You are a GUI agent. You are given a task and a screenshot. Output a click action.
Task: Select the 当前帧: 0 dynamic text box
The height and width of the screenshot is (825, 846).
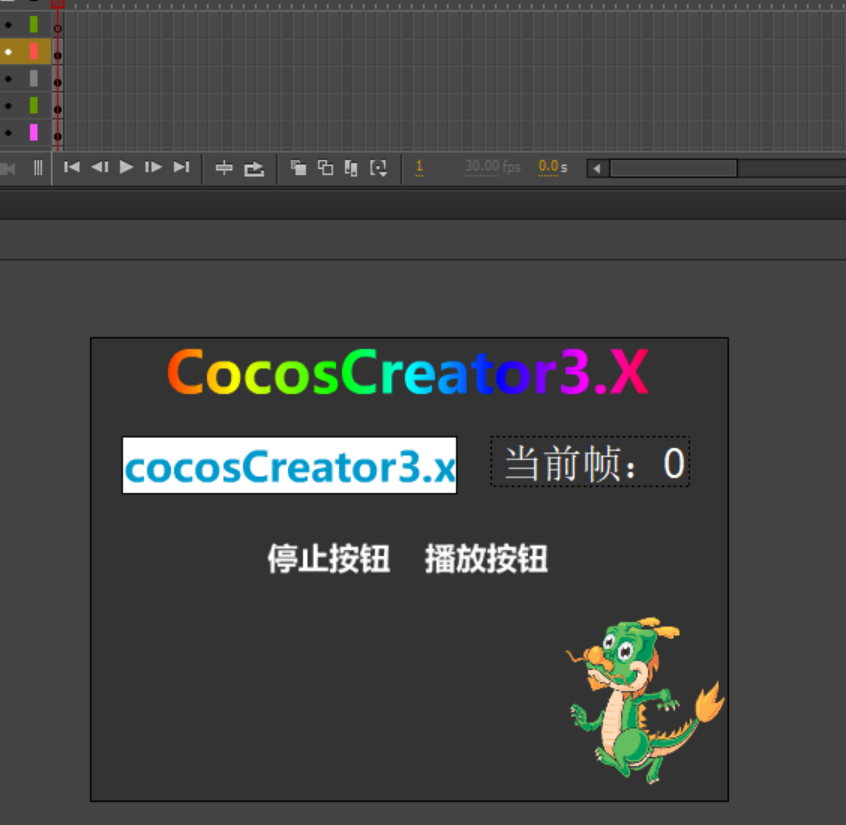tap(590, 462)
